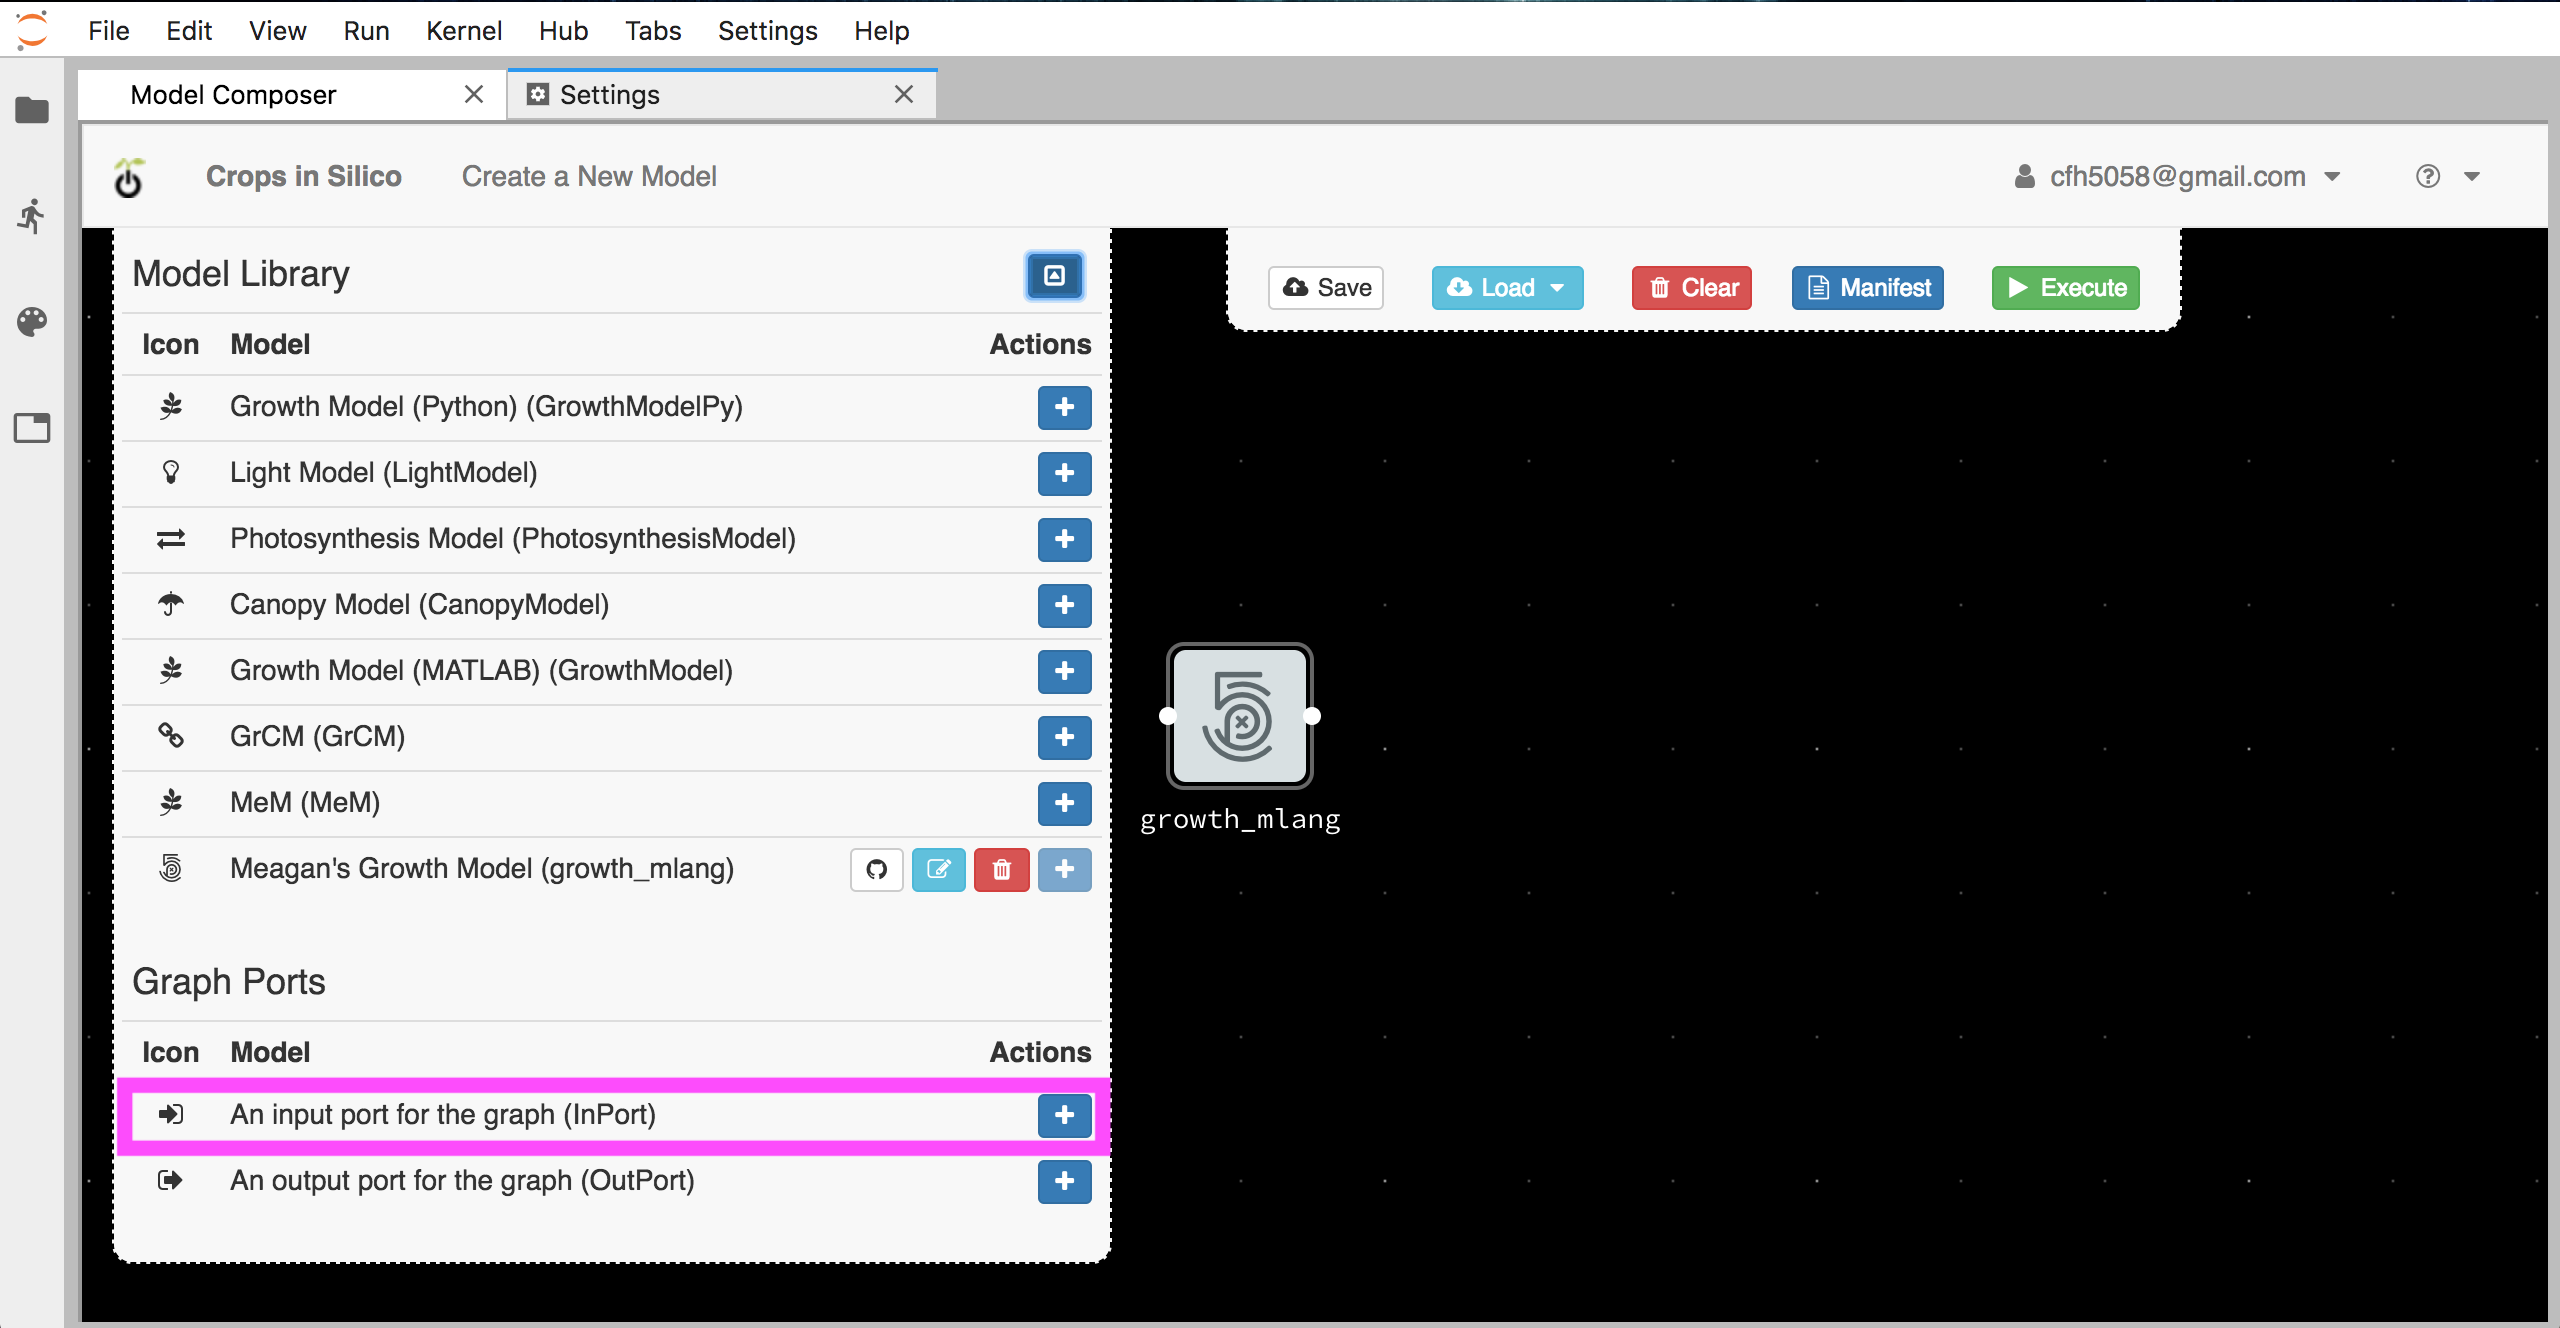Switch to the Model Composer tab
The width and height of the screenshot is (2560, 1328).
[292, 95]
